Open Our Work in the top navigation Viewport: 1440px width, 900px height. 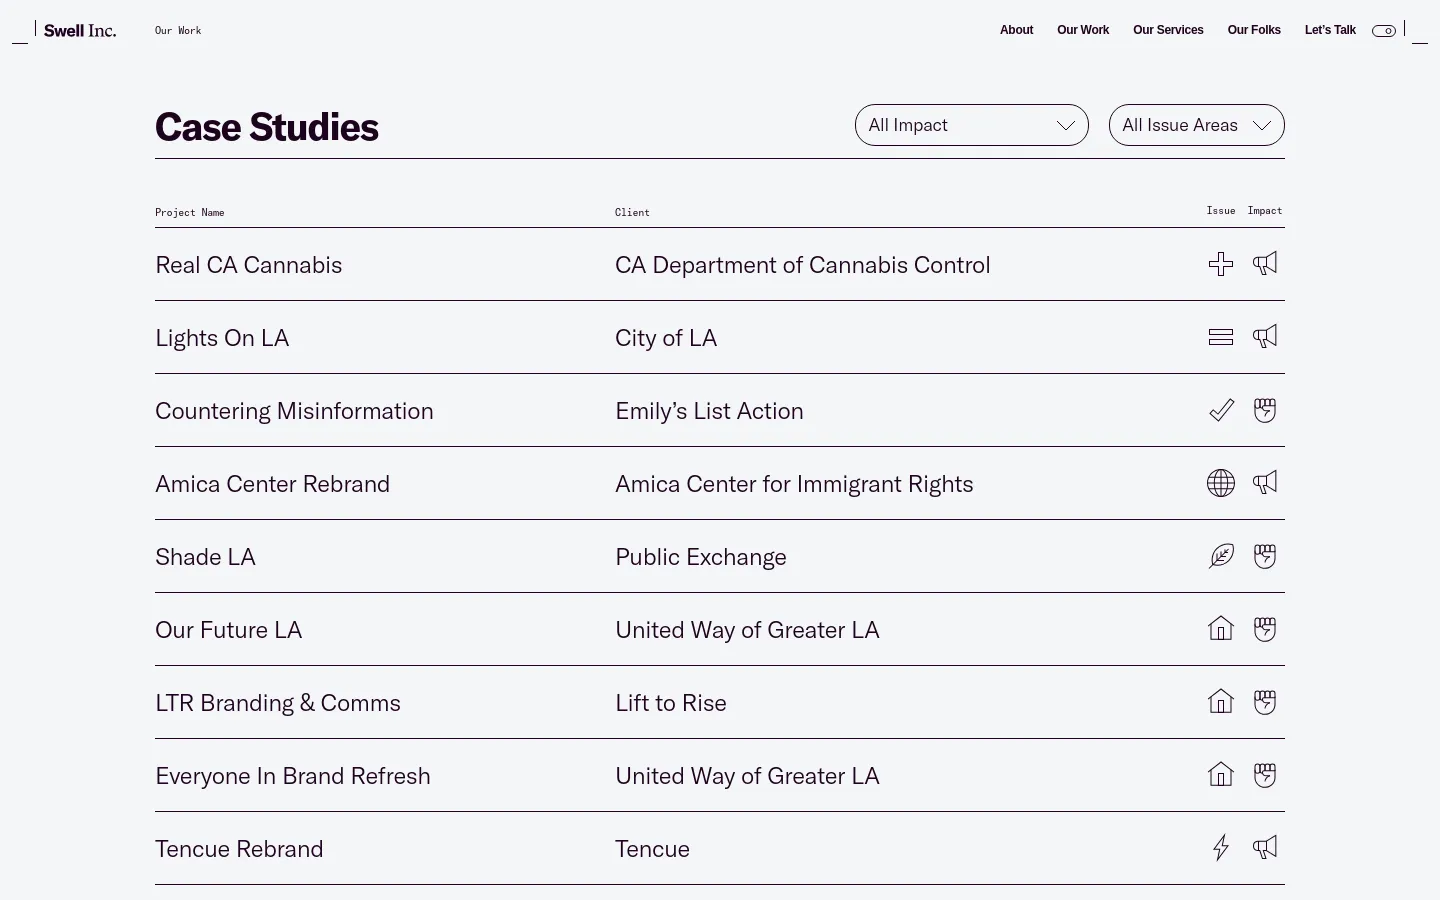(x=1083, y=30)
